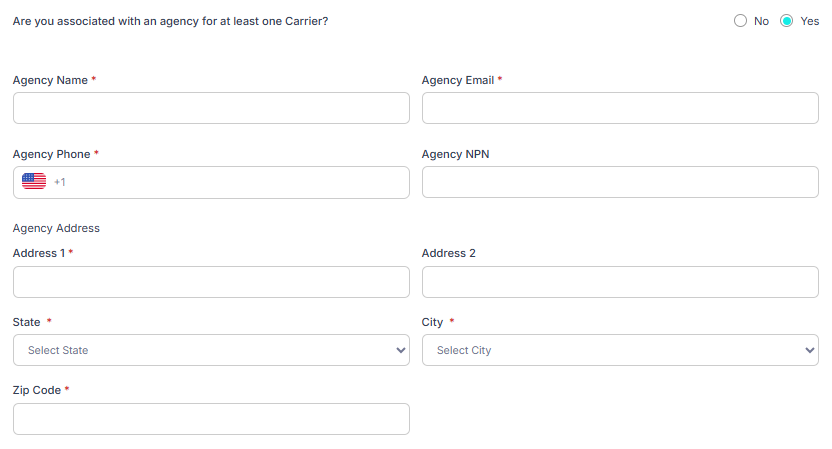Focus the Address 2 input field
Viewport: 832px width, 449px height.
[620, 282]
